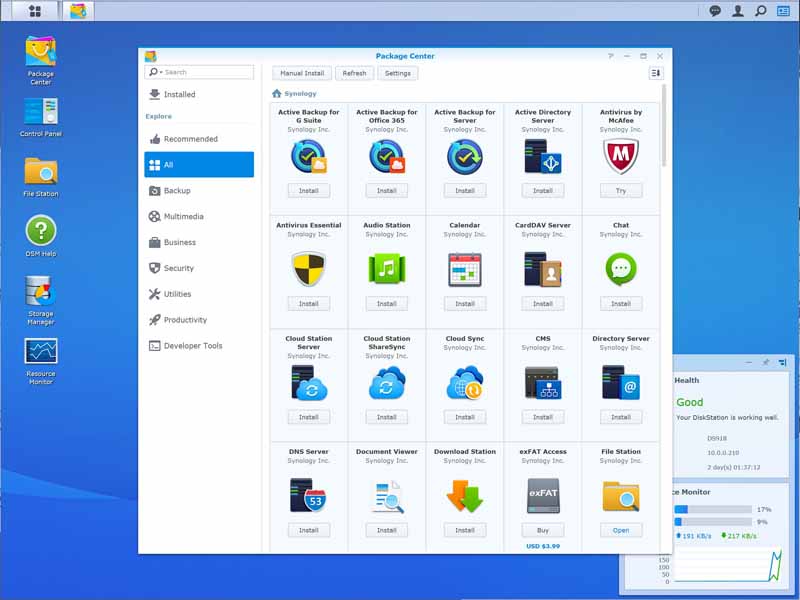Viewport: 800px width, 600px height.
Task: Select Package Center in the taskbar
Action: point(78,11)
